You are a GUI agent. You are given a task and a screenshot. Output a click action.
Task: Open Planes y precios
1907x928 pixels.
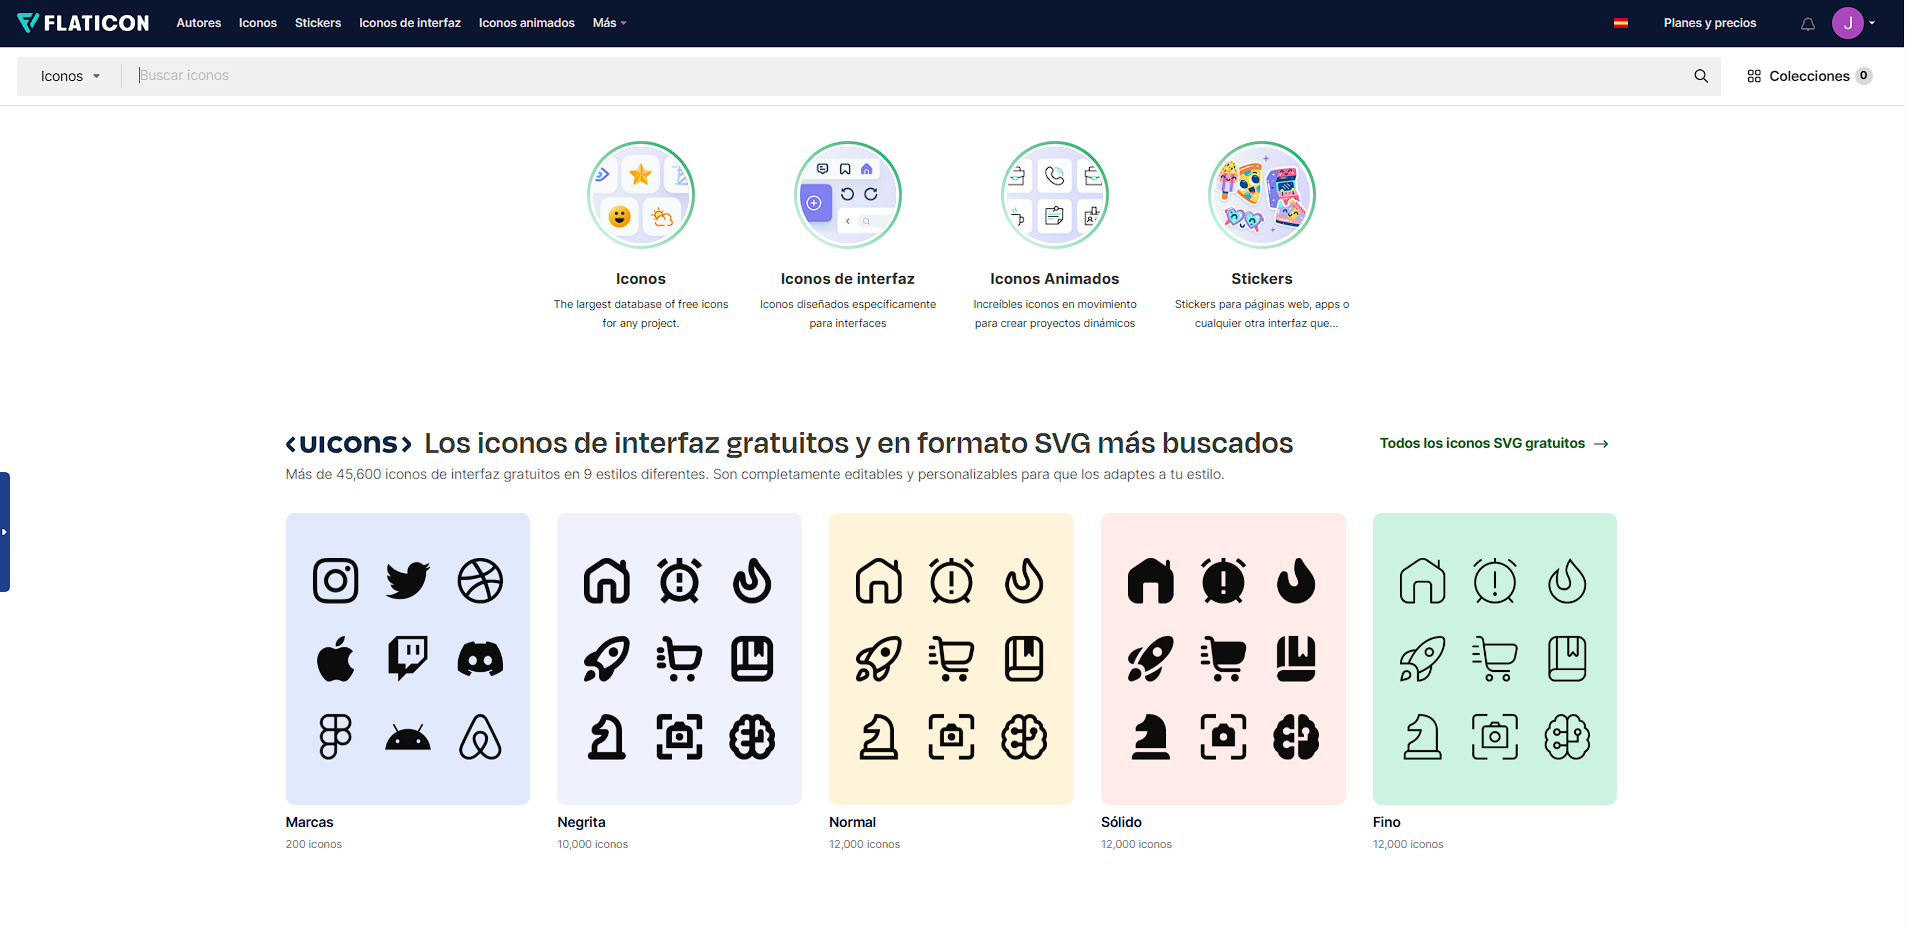pyautogui.click(x=1710, y=22)
